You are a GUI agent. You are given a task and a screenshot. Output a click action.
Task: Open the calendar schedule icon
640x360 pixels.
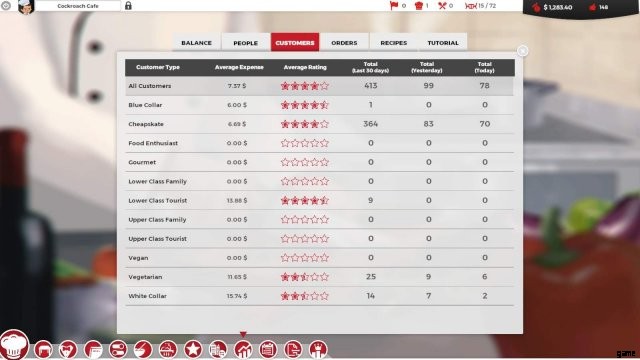click(268, 350)
